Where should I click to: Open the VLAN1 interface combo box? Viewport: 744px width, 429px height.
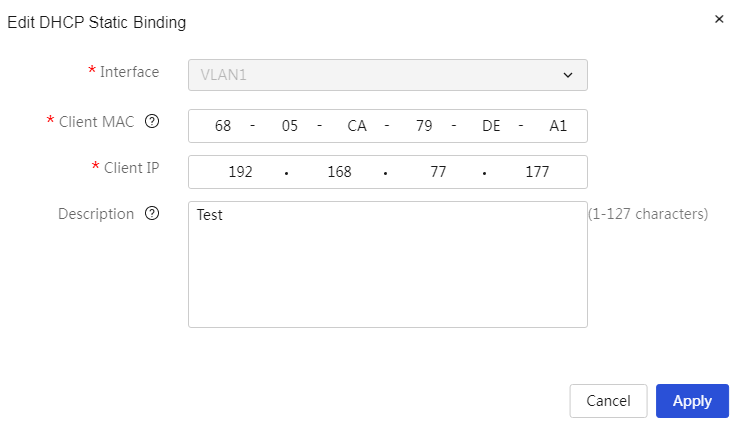388,75
